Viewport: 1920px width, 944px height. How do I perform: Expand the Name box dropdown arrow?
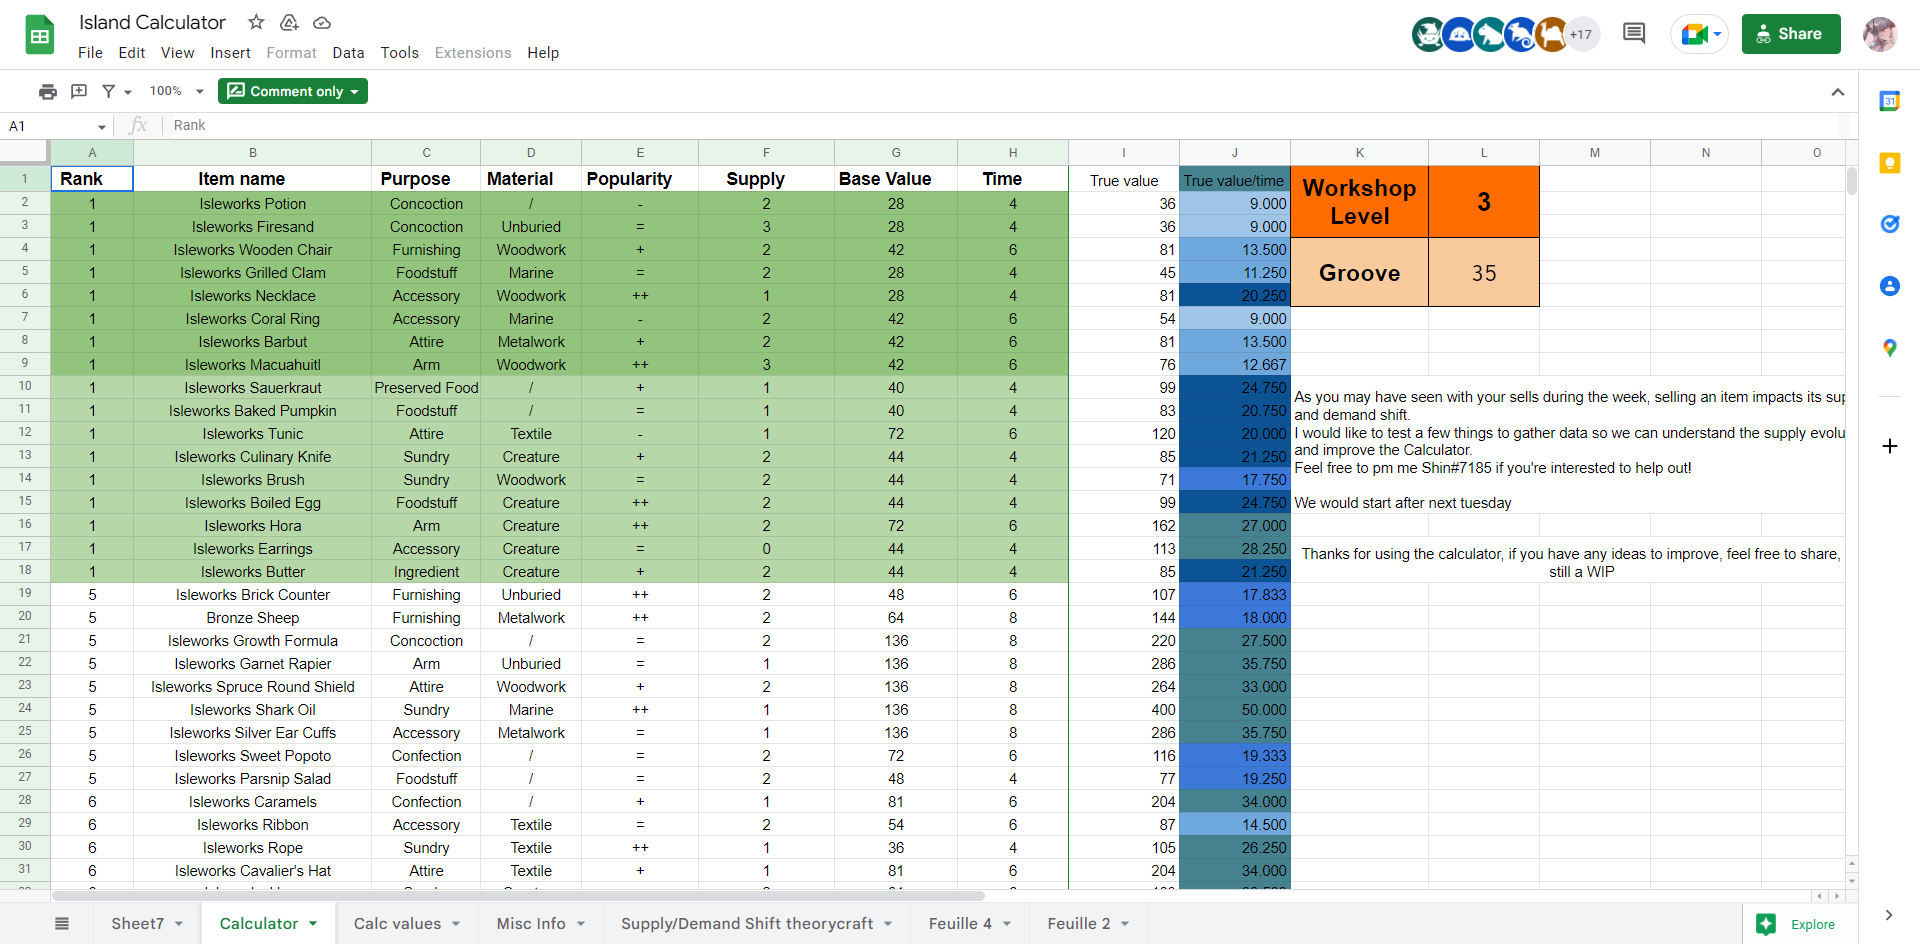tap(102, 126)
